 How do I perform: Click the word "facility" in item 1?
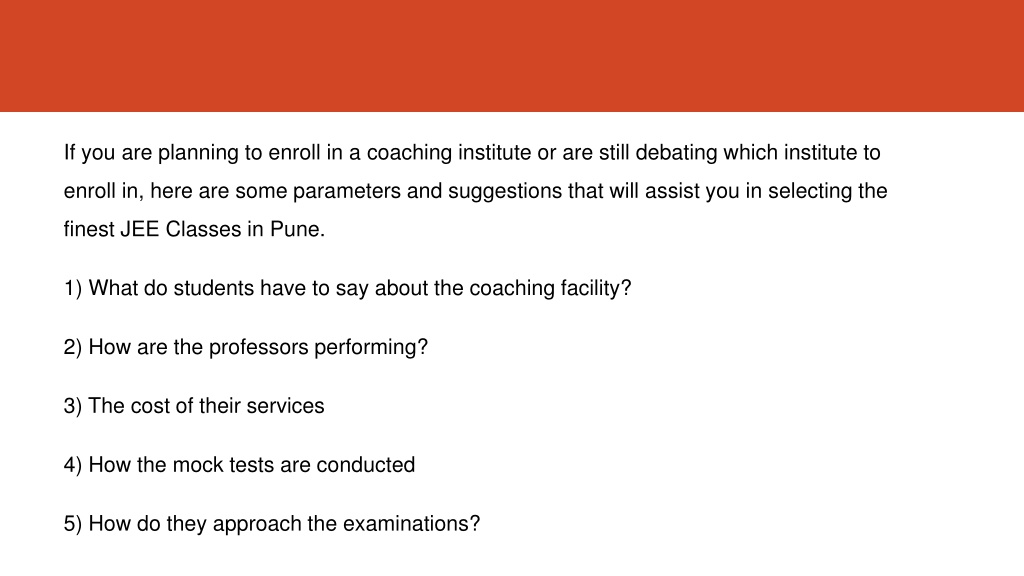(590, 288)
